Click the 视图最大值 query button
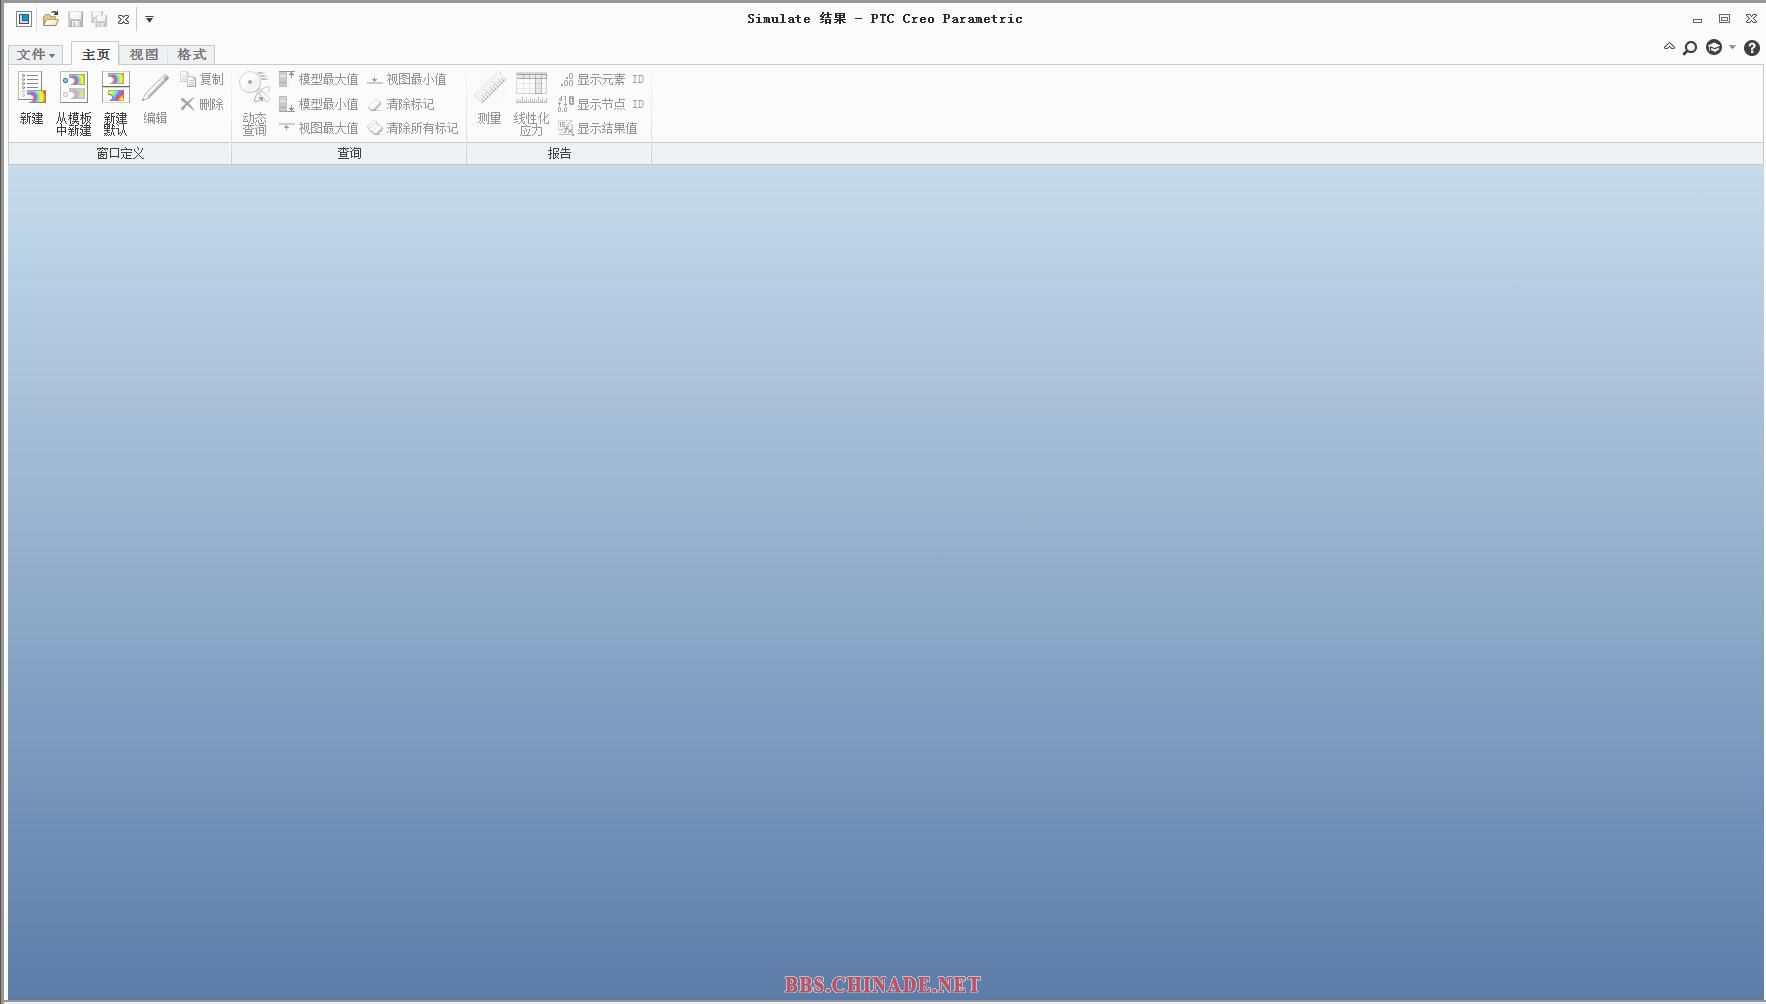The width and height of the screenshot is (1766, 1004). [x=318, y=128]
